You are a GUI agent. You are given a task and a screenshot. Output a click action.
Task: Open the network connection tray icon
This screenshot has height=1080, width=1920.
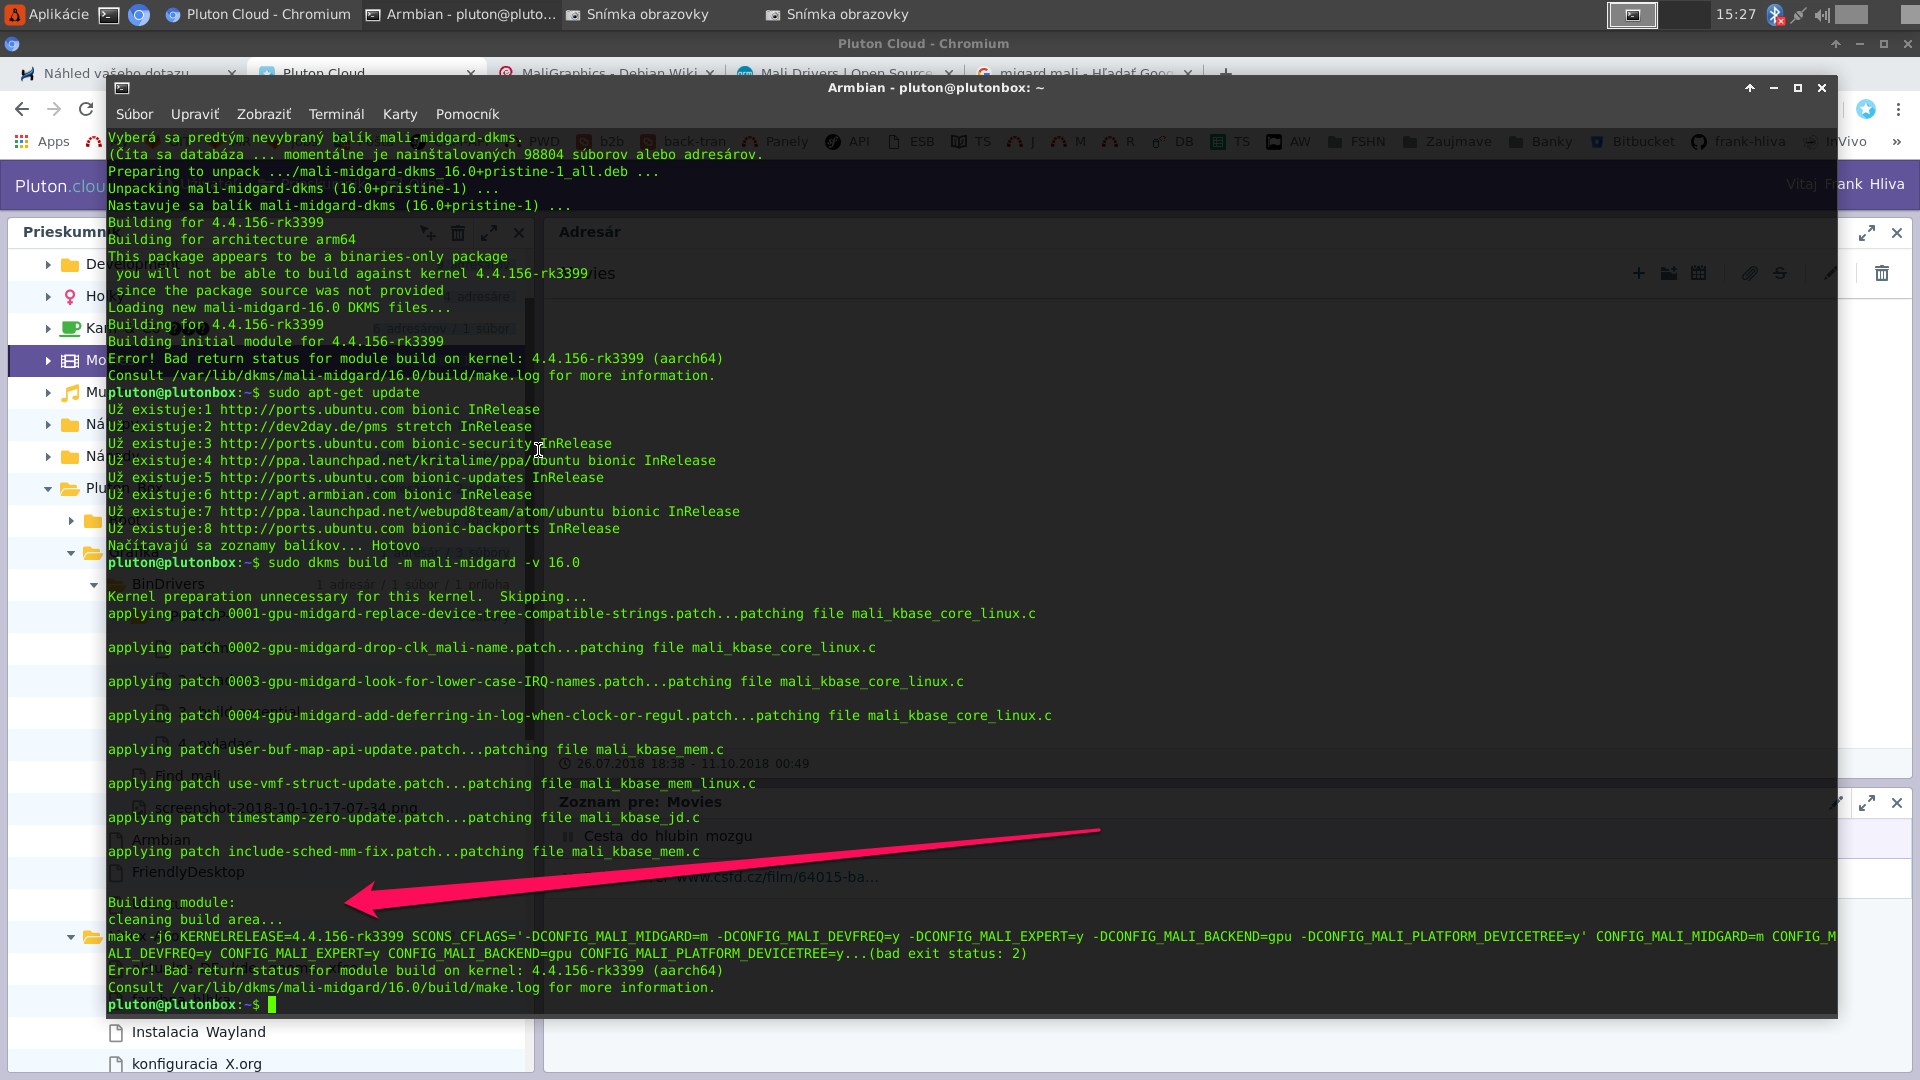pyautogui.click(x=1799, y=14)
